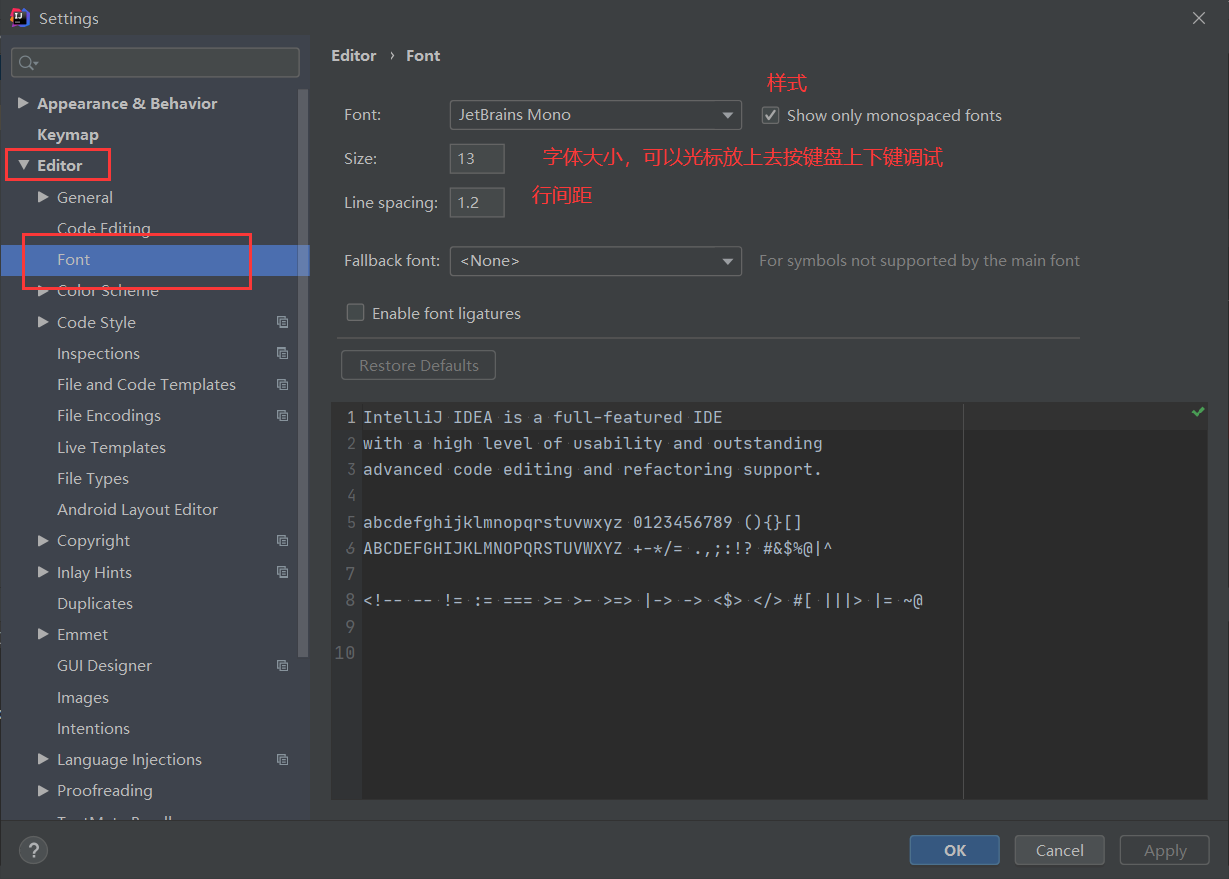Screen dimensions: 1229x879
Task: Click the search magnifier icon in settings
Action: pyautogui.click(x=27, y=63)
